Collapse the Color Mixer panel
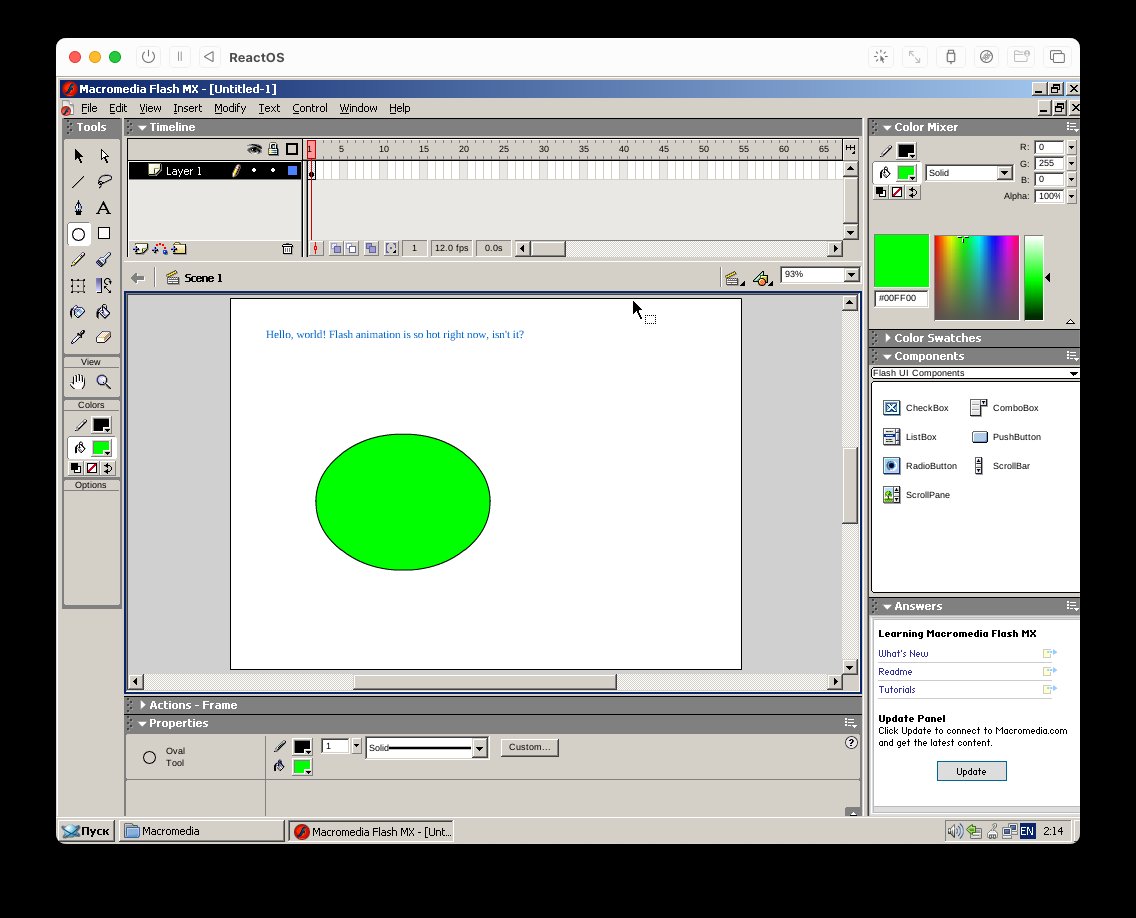Screen dimensions: 1136x918 coord(887,128)
